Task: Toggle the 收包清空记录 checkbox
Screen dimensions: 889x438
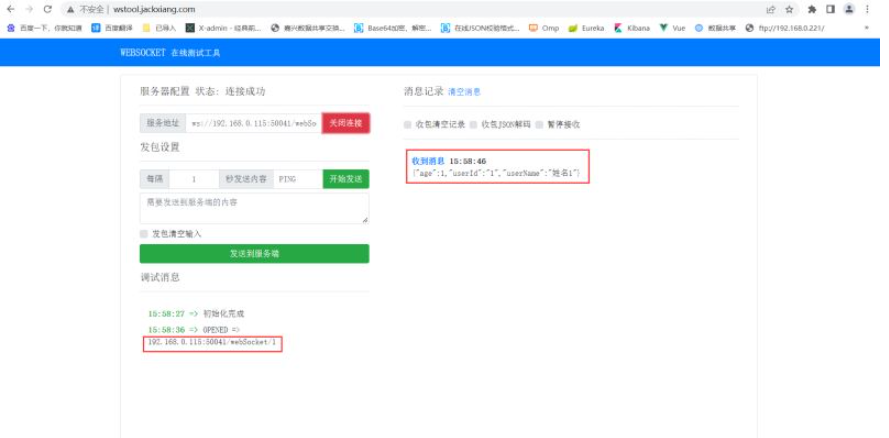Action: click(x=408, y=125)
